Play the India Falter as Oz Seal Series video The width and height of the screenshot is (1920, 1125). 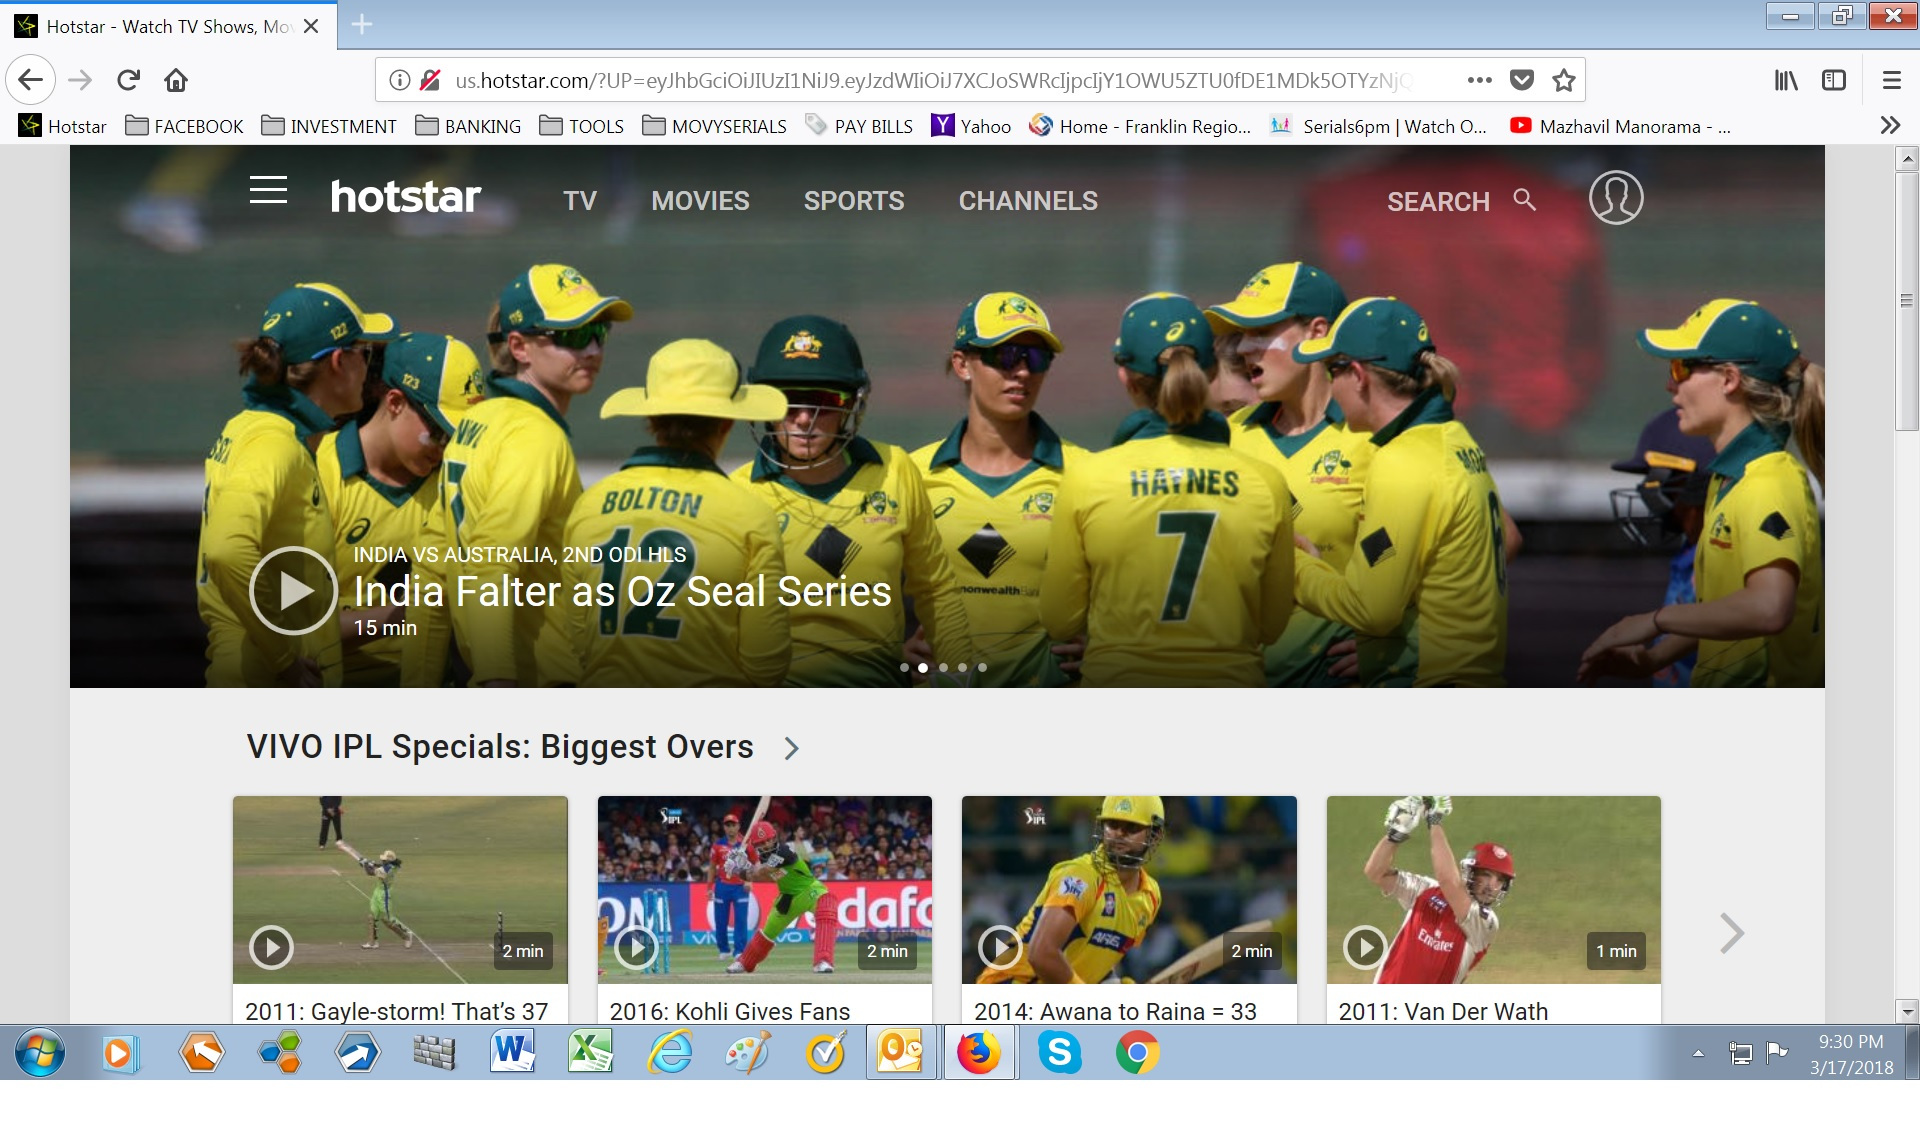pyautogui.click(x=293, y=590)
